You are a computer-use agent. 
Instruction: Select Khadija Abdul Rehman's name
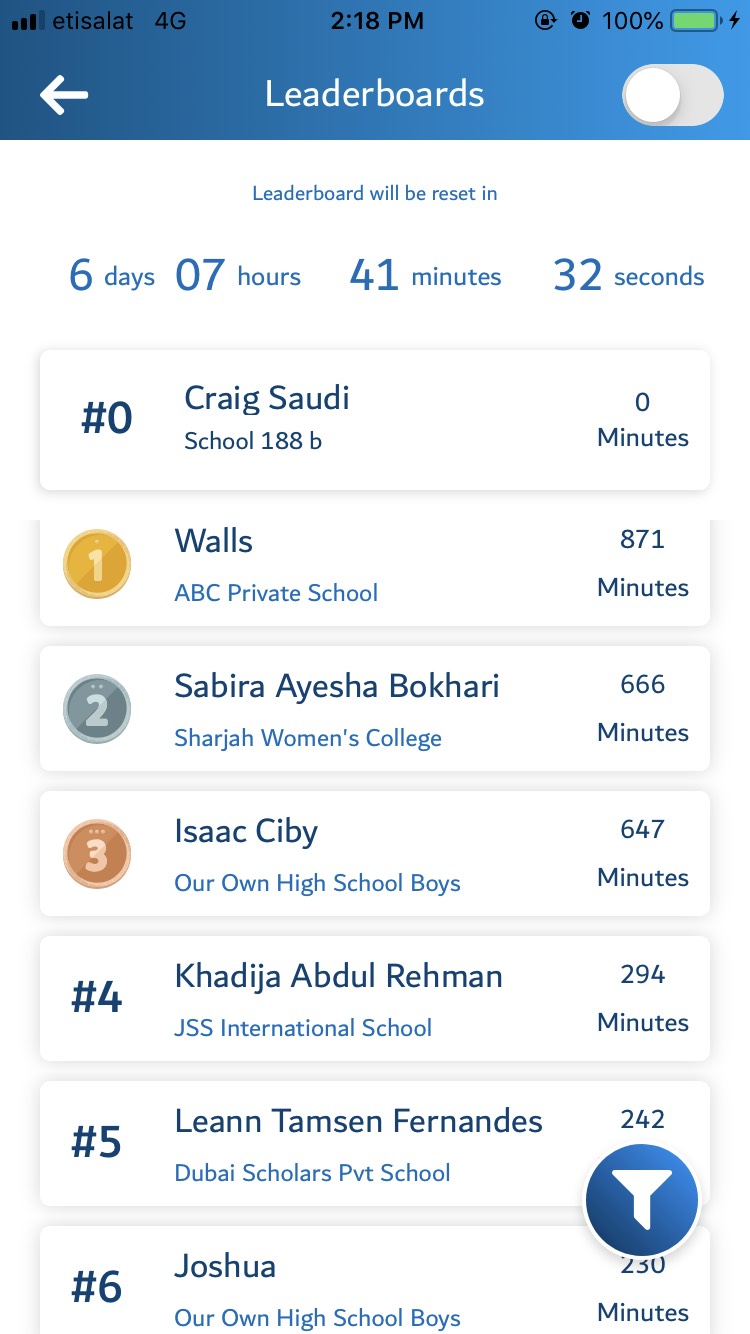tap(338, 976)
